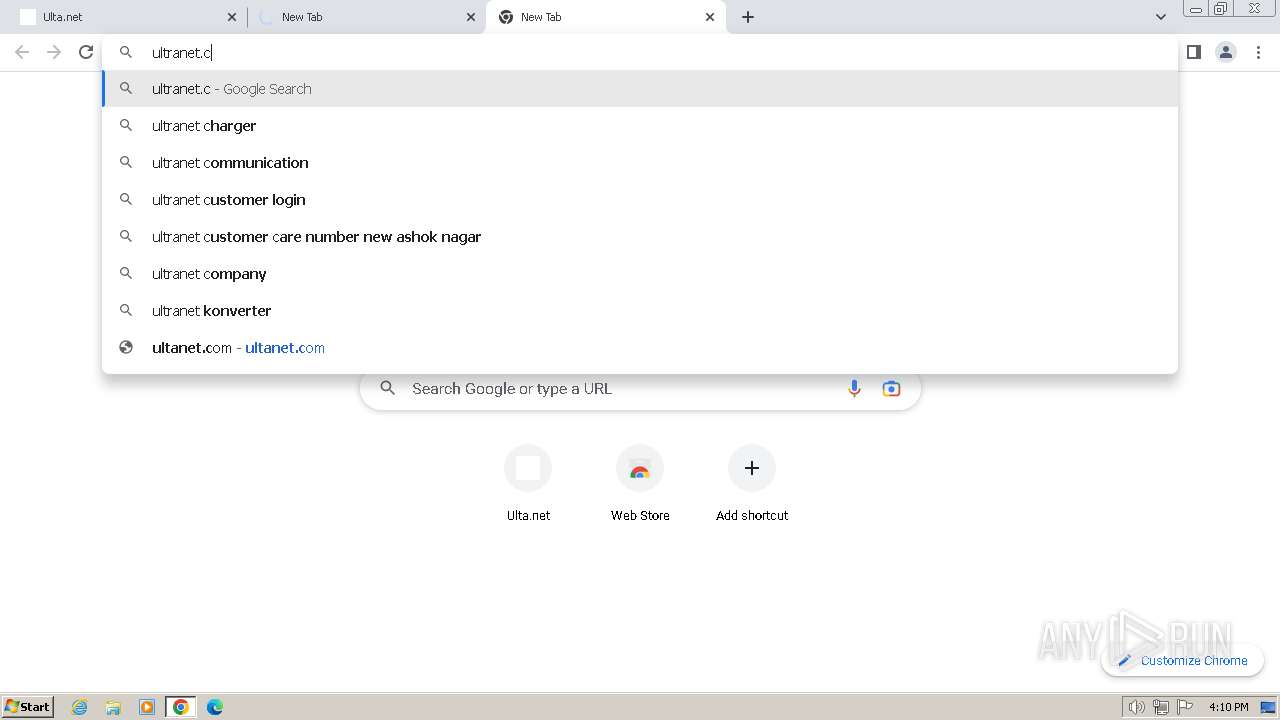Open the Windows Start menu
Screen dimensions: 1280x720
[28, 707]
